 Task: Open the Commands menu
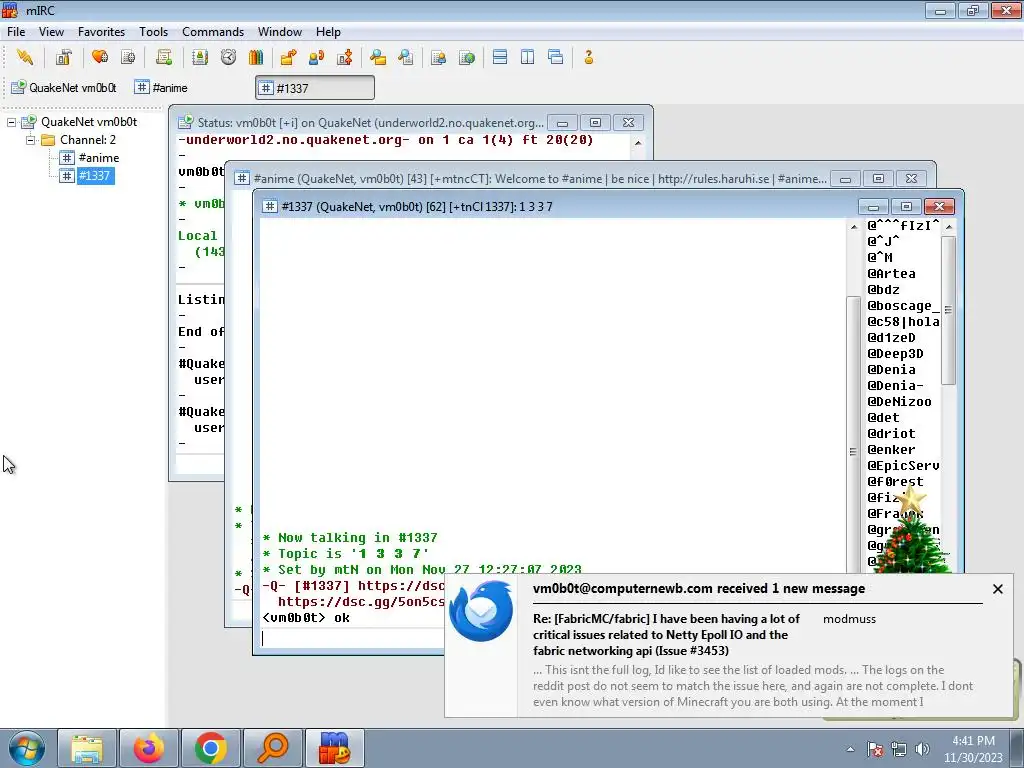click(x=213, y=32)
